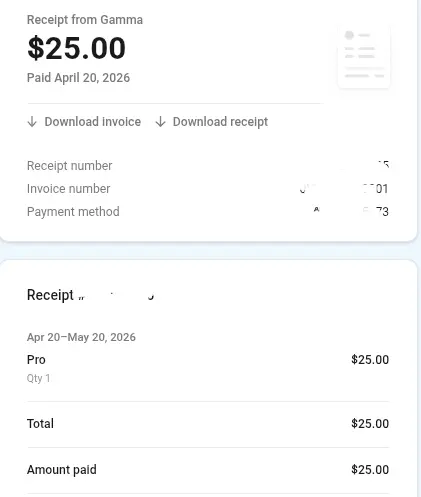The width and height of the screenshot is (421, 497).
Task: Click the Amount paid row value
Action: coord(370,470)
